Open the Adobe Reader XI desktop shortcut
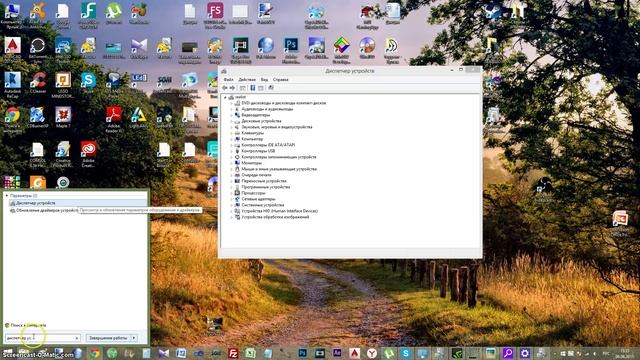640x360 pixels. 114,119
